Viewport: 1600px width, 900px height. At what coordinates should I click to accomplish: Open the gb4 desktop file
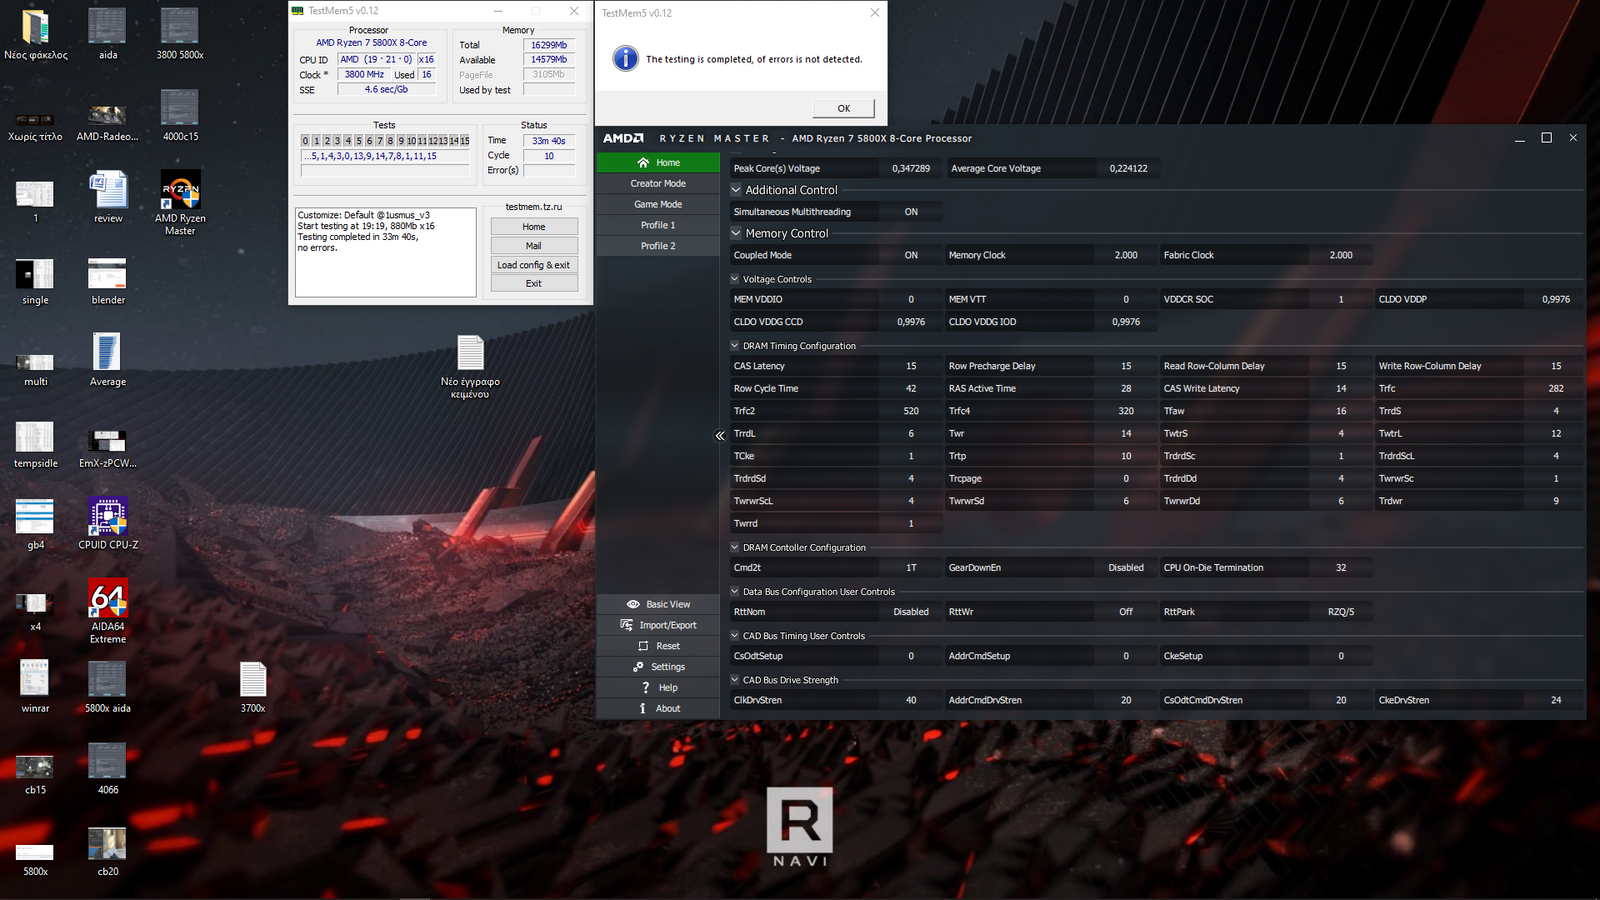pyautogui.click(x=36, y=525)
